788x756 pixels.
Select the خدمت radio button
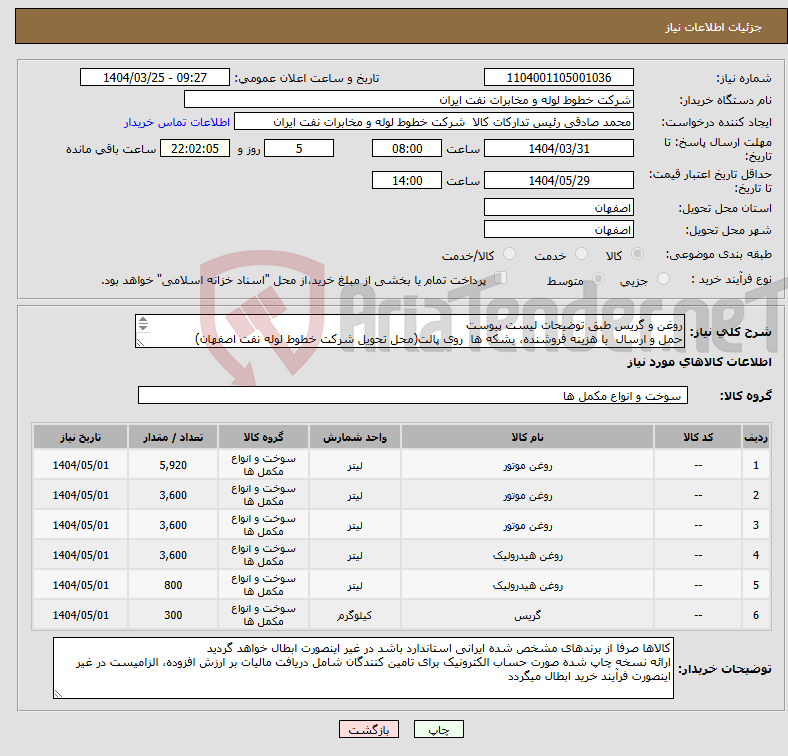[581, 254]
